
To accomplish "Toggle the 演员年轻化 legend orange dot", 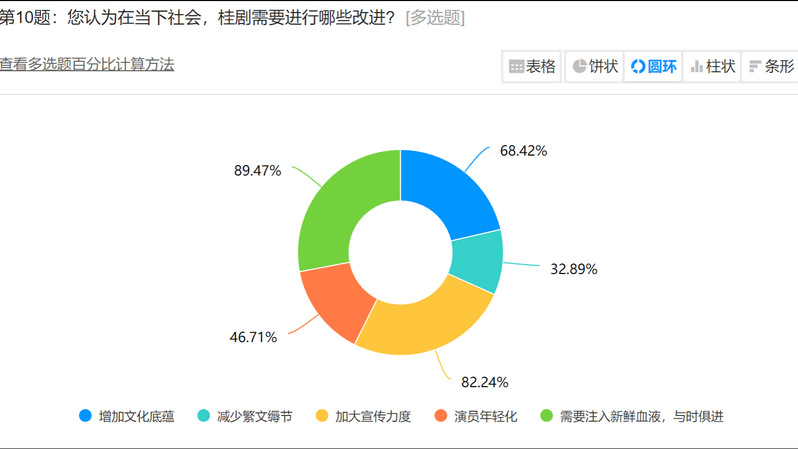I will coord(441,415).
